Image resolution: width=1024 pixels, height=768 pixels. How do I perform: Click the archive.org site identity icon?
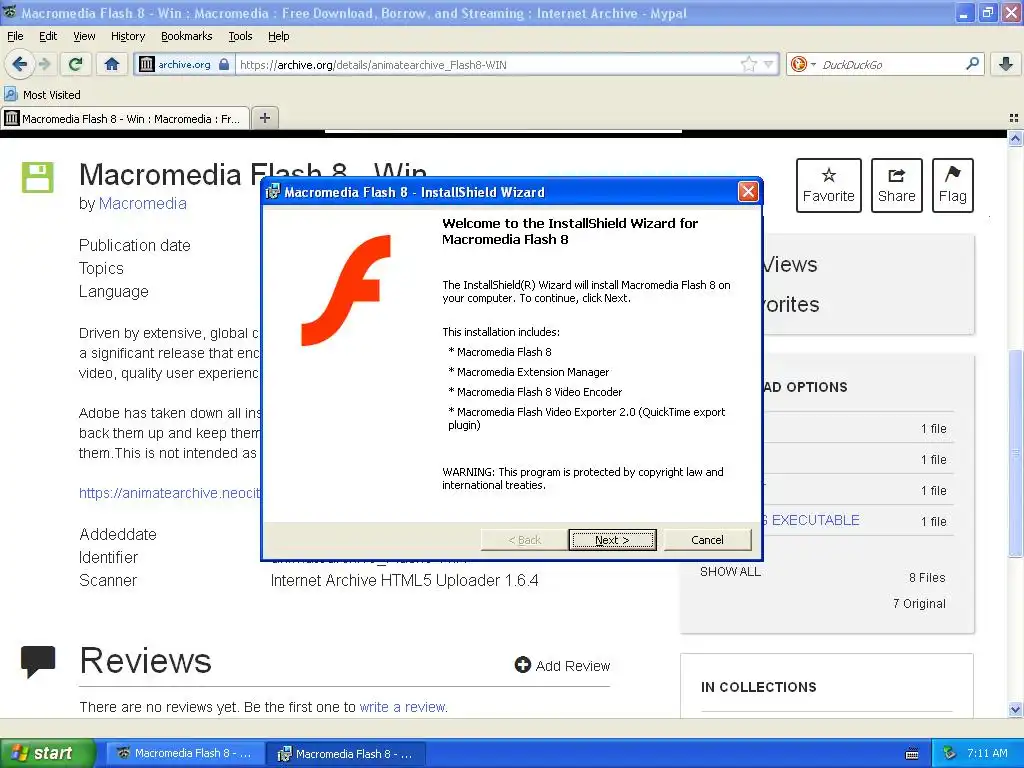click(147, 64)
